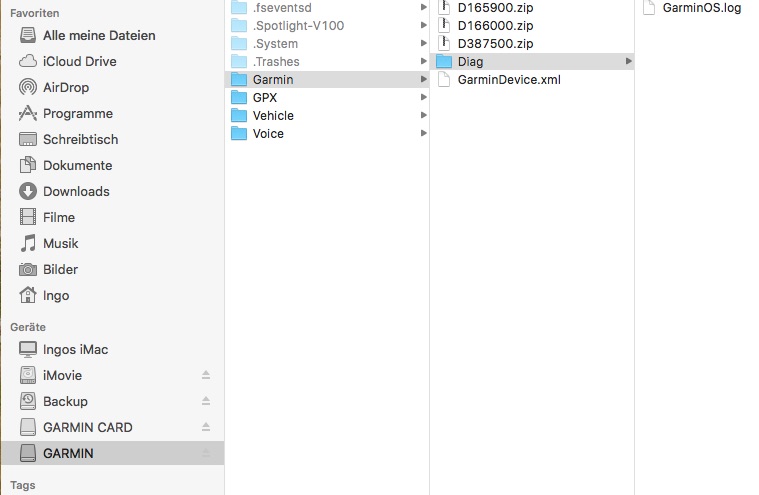This screenshot has width=759, height=495.
Task: Expand the Voice folder arrow
Action: (x=424, y=133)
